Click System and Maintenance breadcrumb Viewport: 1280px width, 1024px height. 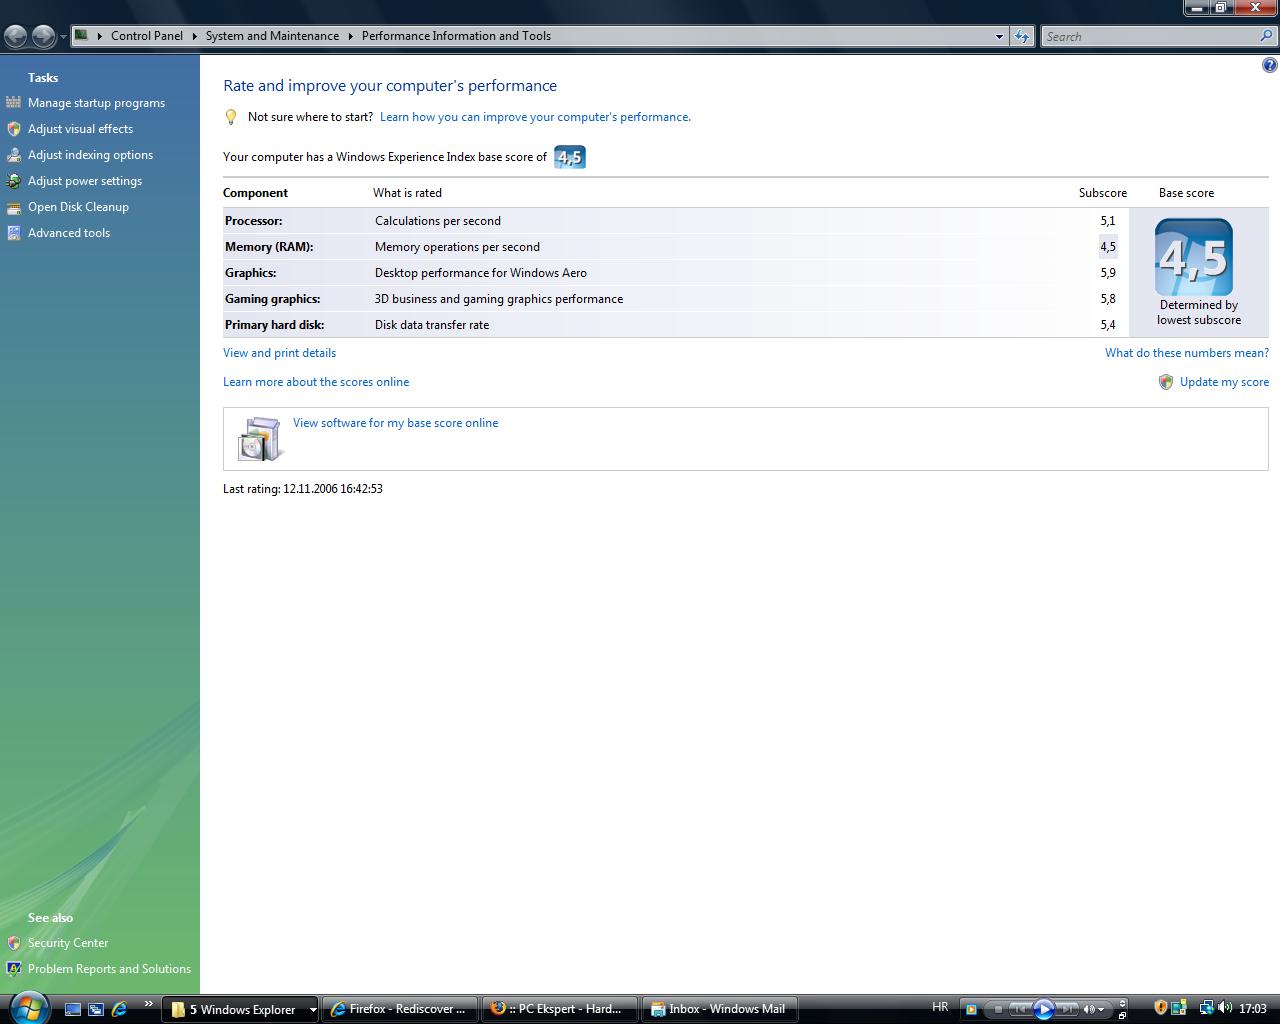pos(272,36)
